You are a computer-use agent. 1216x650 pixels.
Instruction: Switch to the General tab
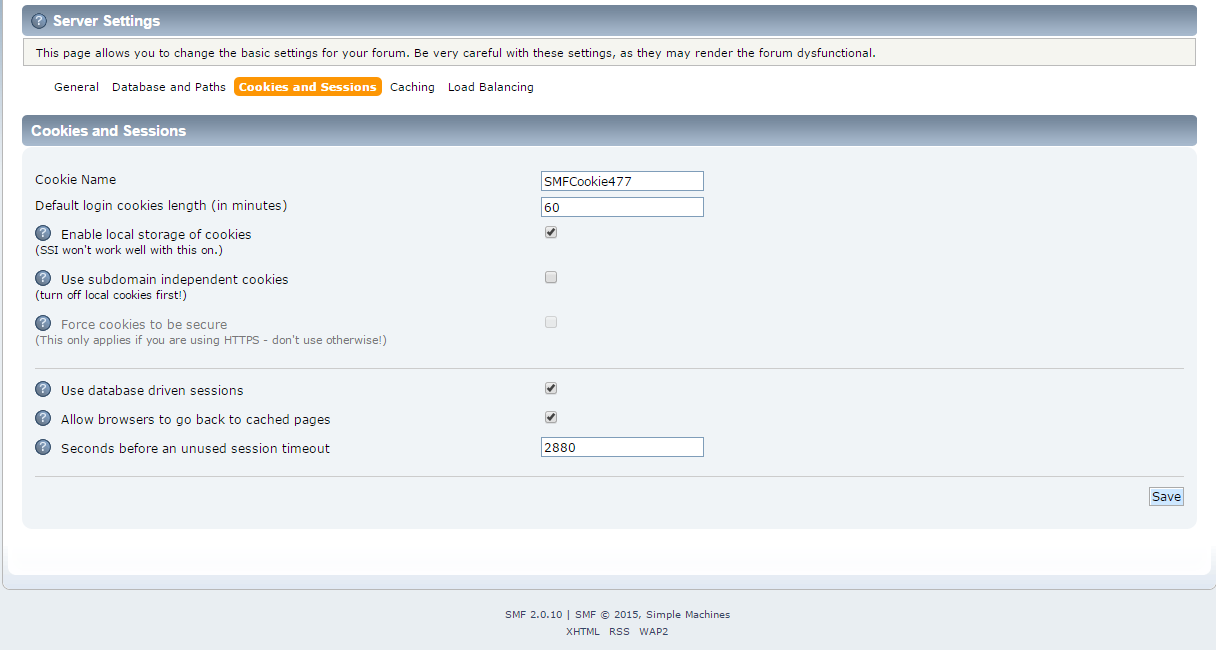76,87
